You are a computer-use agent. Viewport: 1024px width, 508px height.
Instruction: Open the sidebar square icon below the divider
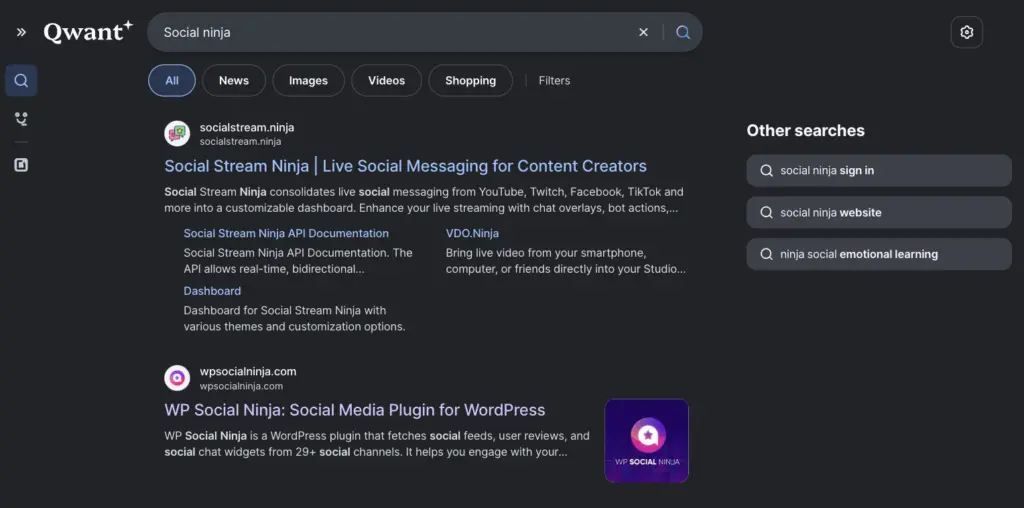[21, 165]
